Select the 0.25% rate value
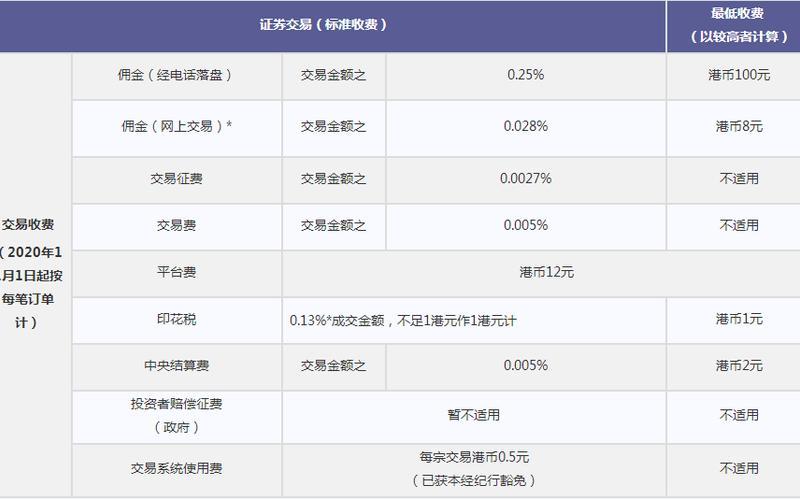 click(526, 75)
